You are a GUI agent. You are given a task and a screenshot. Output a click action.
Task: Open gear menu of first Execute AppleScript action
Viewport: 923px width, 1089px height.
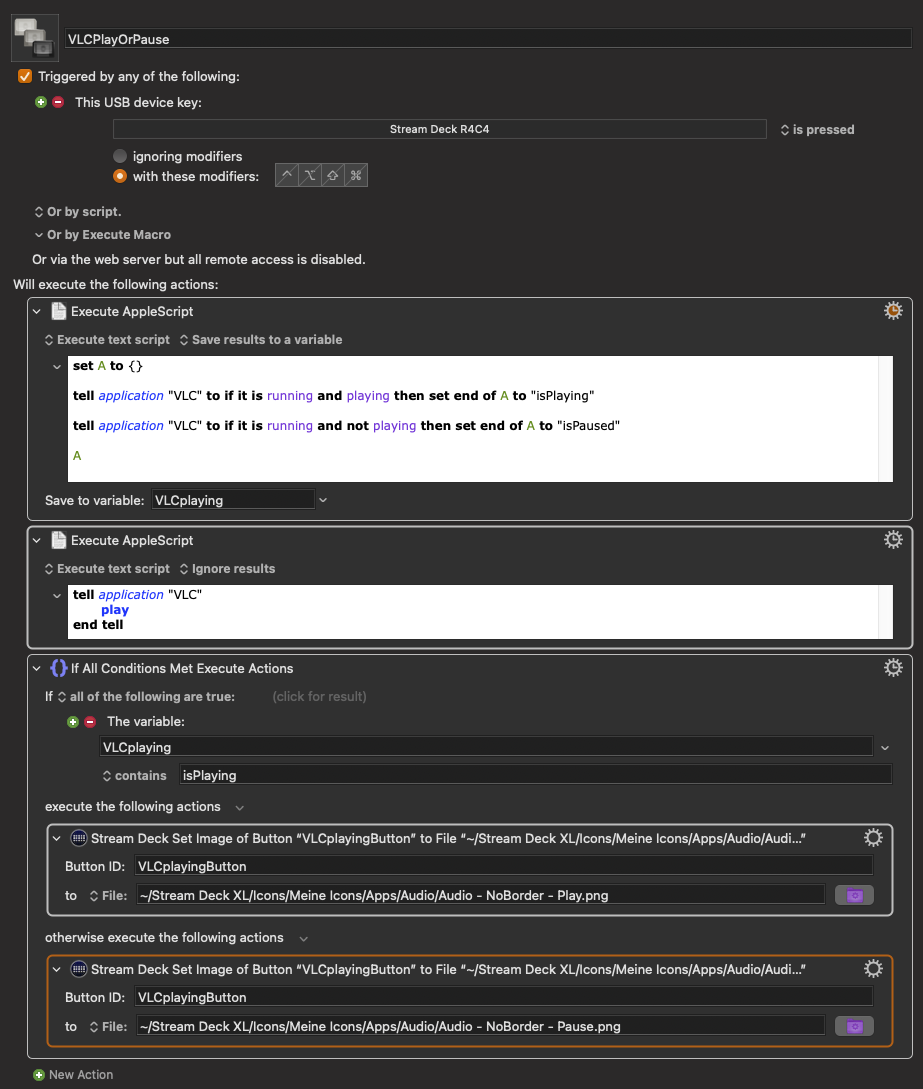pyautogui.click(x=893, y=311)
